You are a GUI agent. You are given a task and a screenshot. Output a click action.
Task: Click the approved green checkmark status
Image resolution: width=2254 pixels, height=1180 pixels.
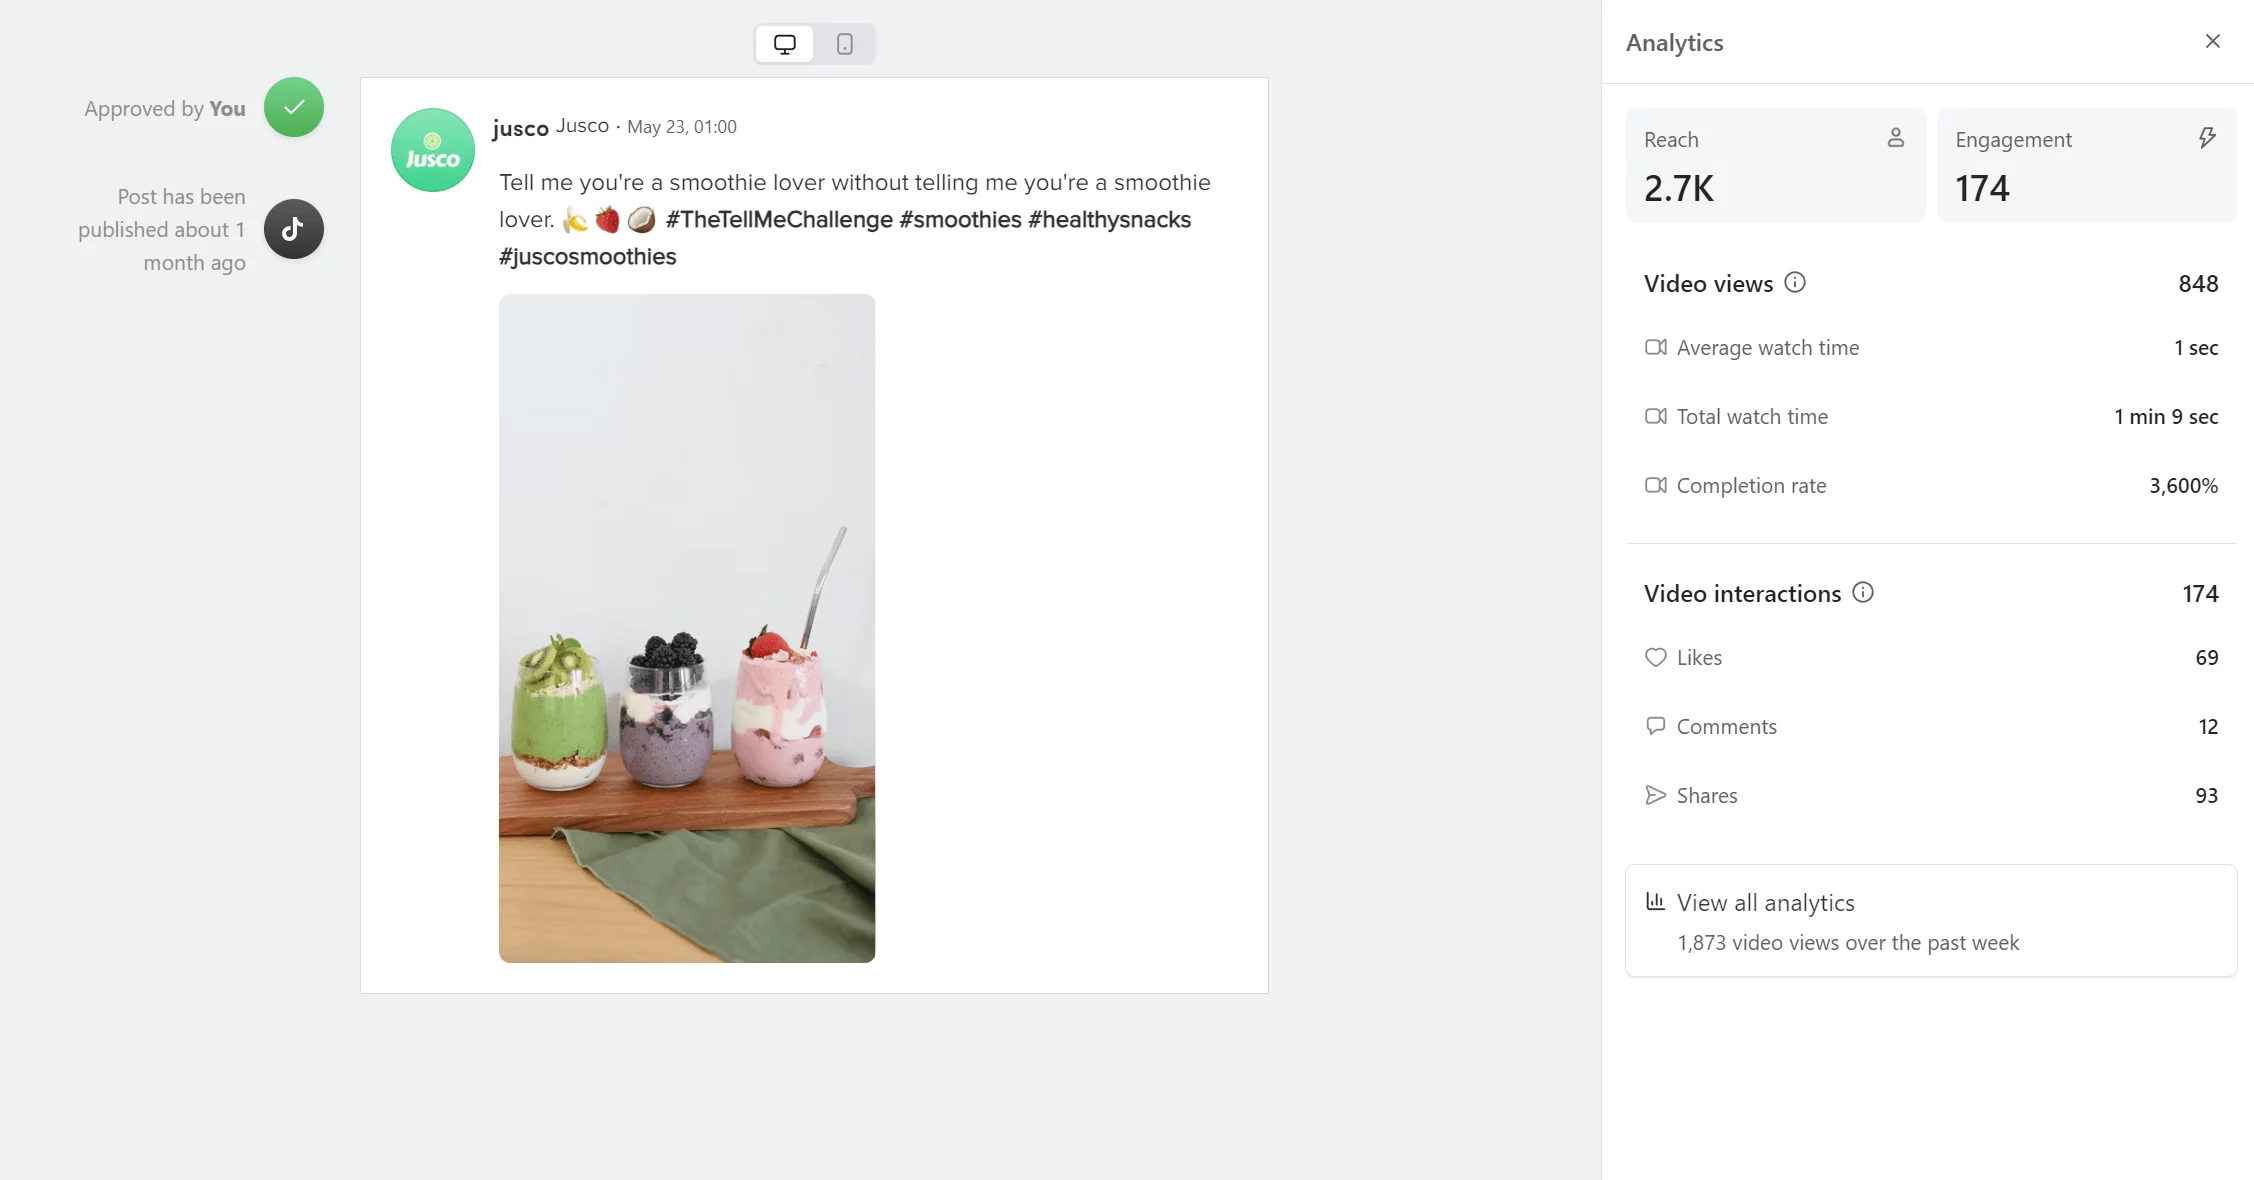[294, 107]
